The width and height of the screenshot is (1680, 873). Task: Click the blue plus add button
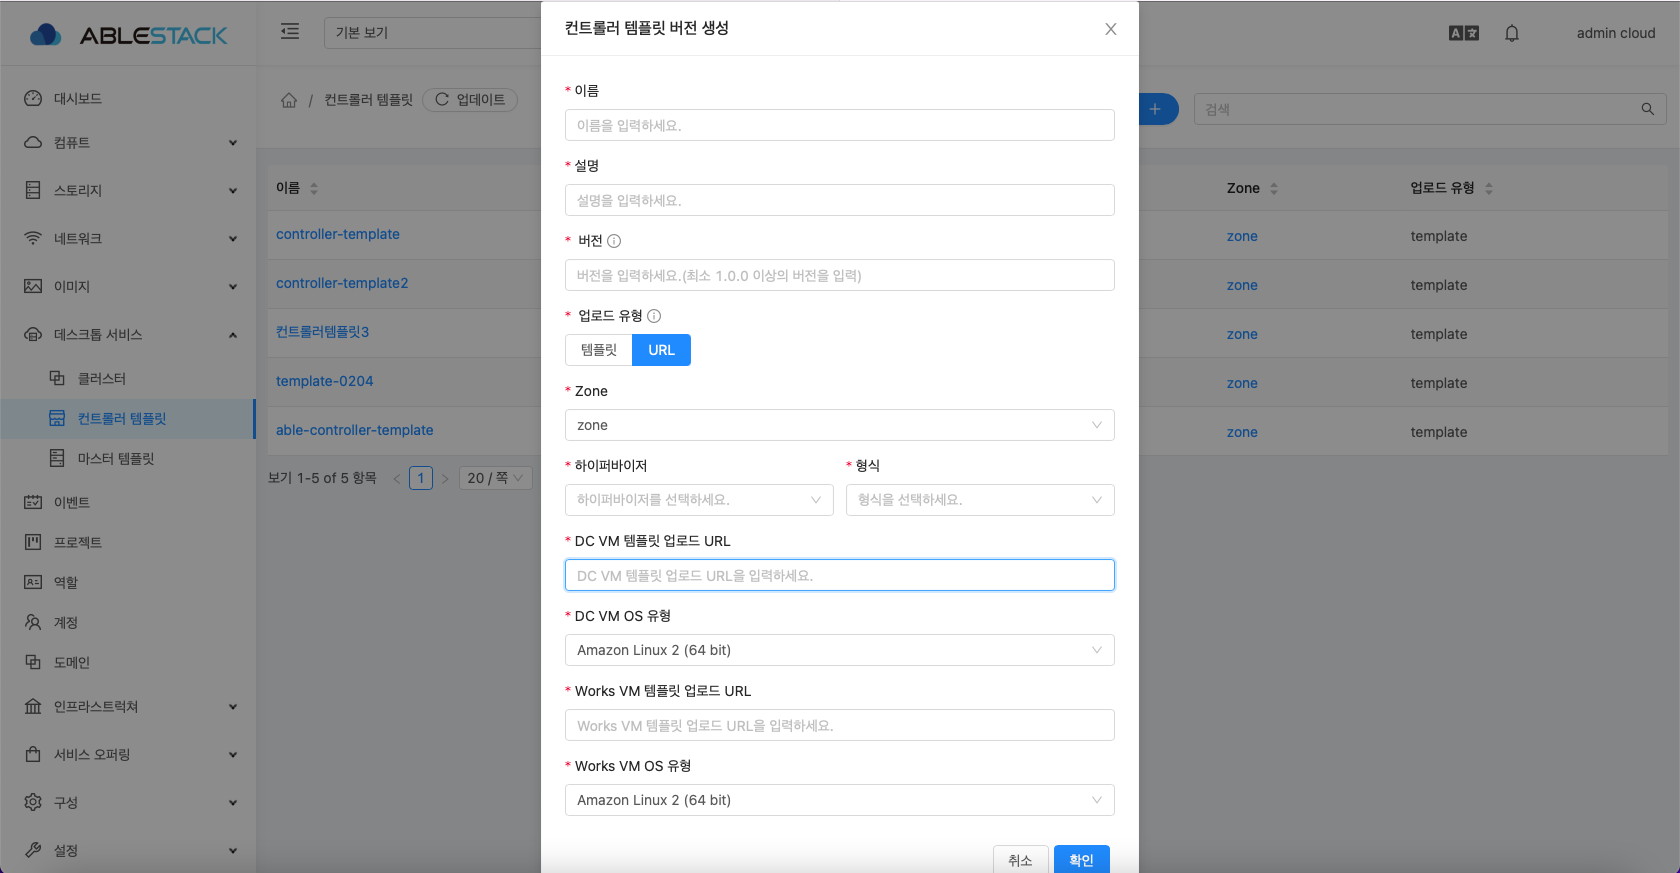click(1156, 109)
